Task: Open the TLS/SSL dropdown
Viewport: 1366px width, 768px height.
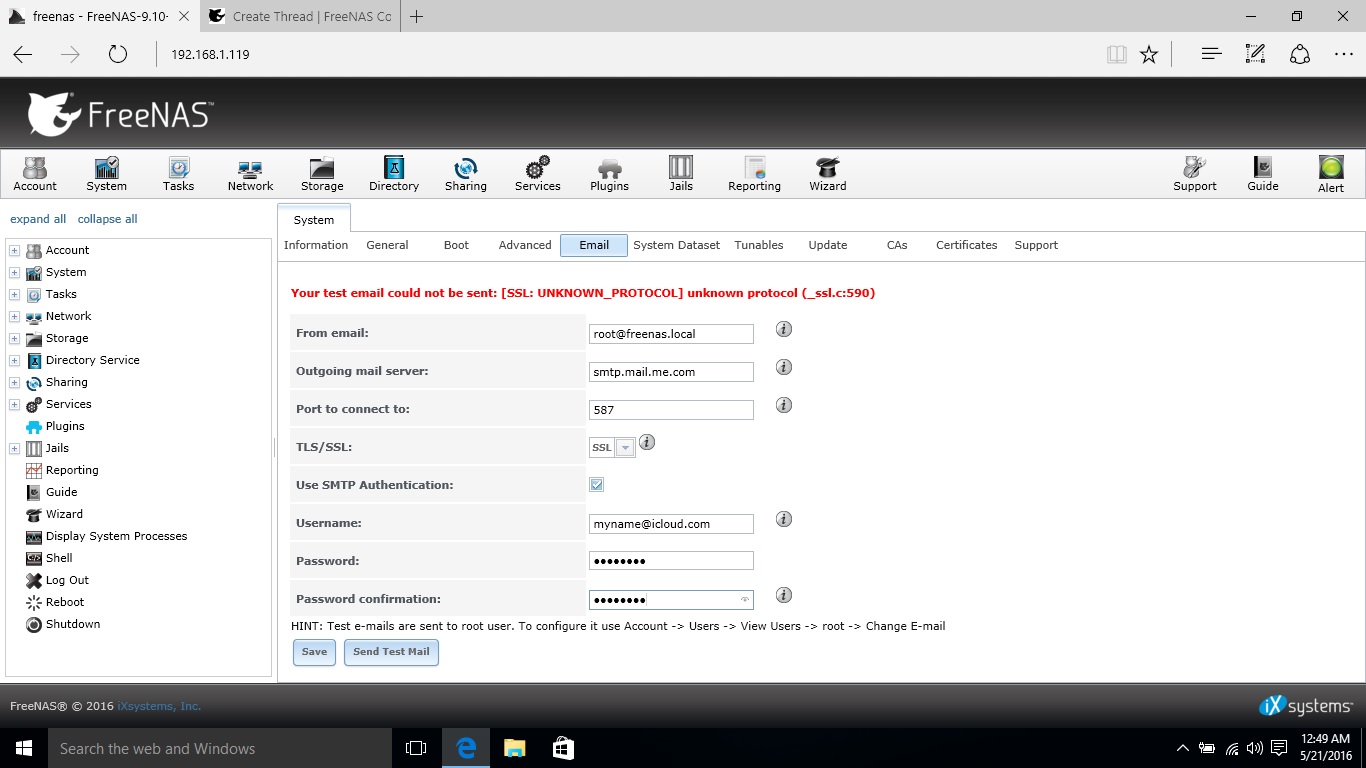Action: (626, 448)
